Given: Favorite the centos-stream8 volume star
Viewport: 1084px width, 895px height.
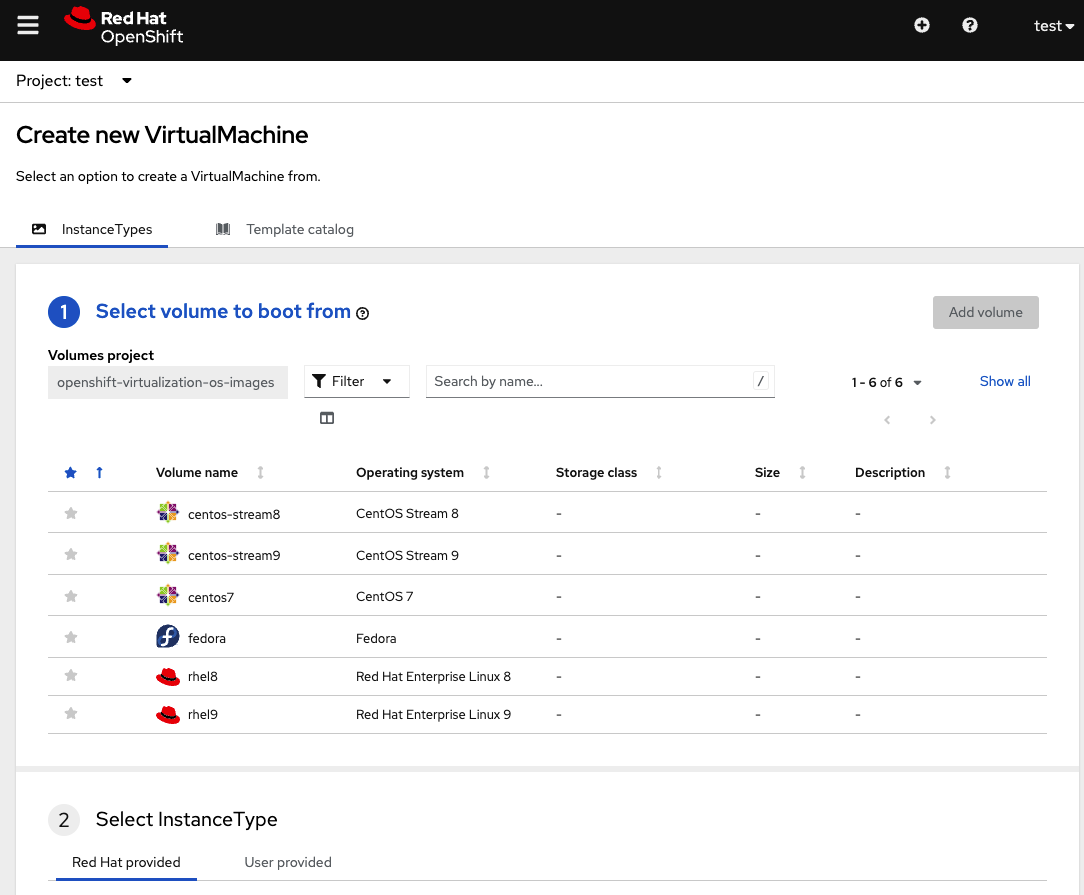Looking at the screenshot, I should point(71,514).
